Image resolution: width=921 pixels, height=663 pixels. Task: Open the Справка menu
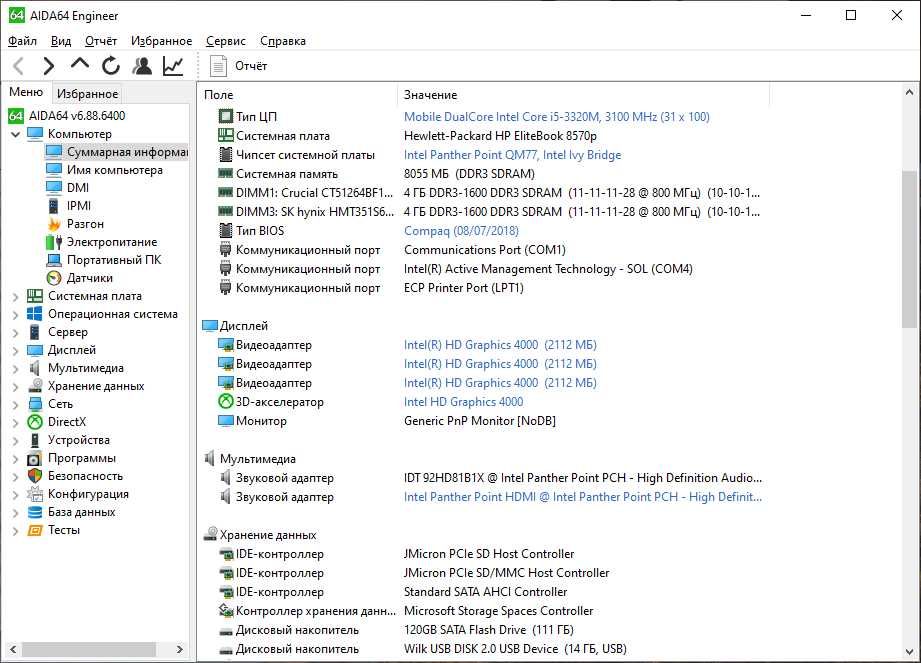pyautogui.click(x=283, y=41)
